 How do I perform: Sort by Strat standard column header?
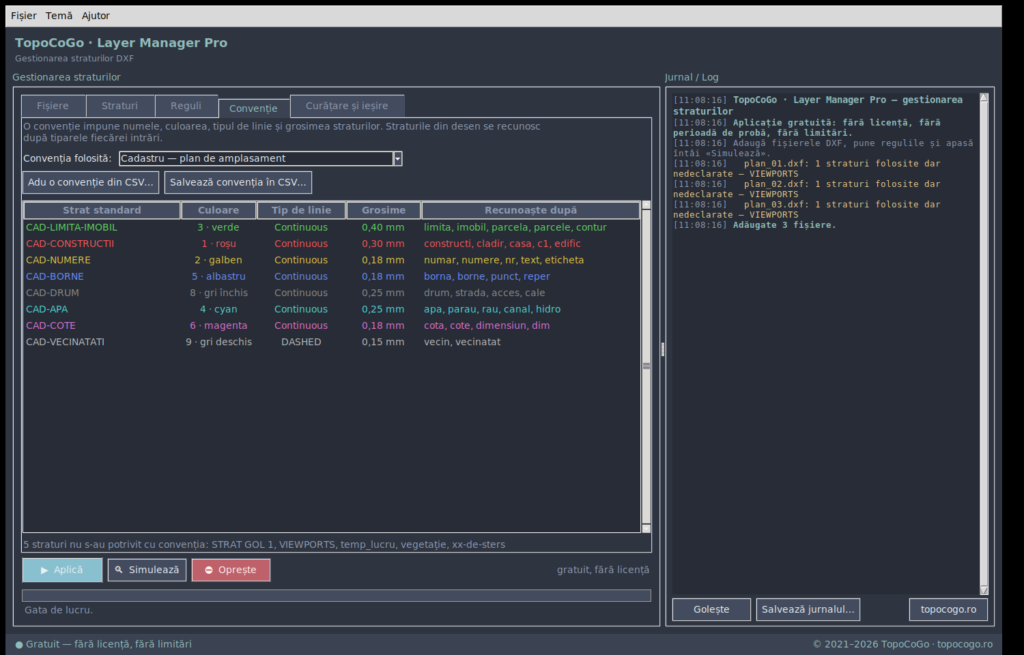pyautogui.click(x=102, y=210)
